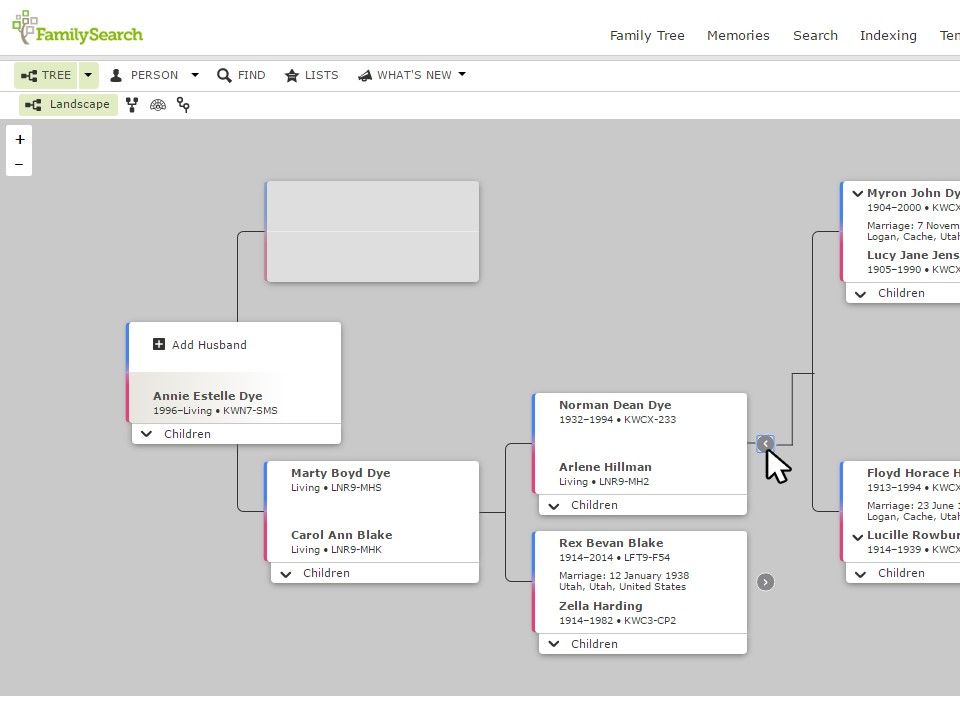
Task: Switch to the Portrait tree view icon
Action: pos(132,105)
